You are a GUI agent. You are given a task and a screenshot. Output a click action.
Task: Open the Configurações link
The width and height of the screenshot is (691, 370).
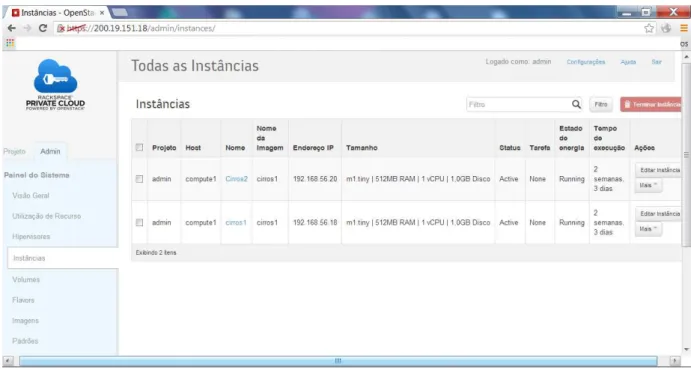586,62
